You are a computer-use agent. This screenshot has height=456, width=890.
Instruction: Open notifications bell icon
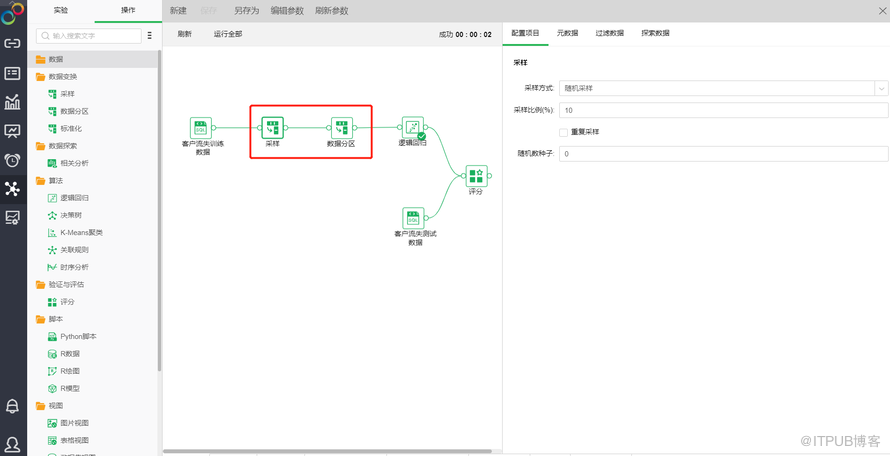12,406
